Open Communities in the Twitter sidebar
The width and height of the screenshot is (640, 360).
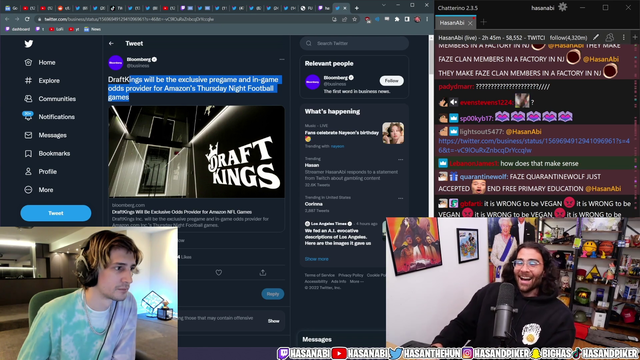[x=50, y=99]
